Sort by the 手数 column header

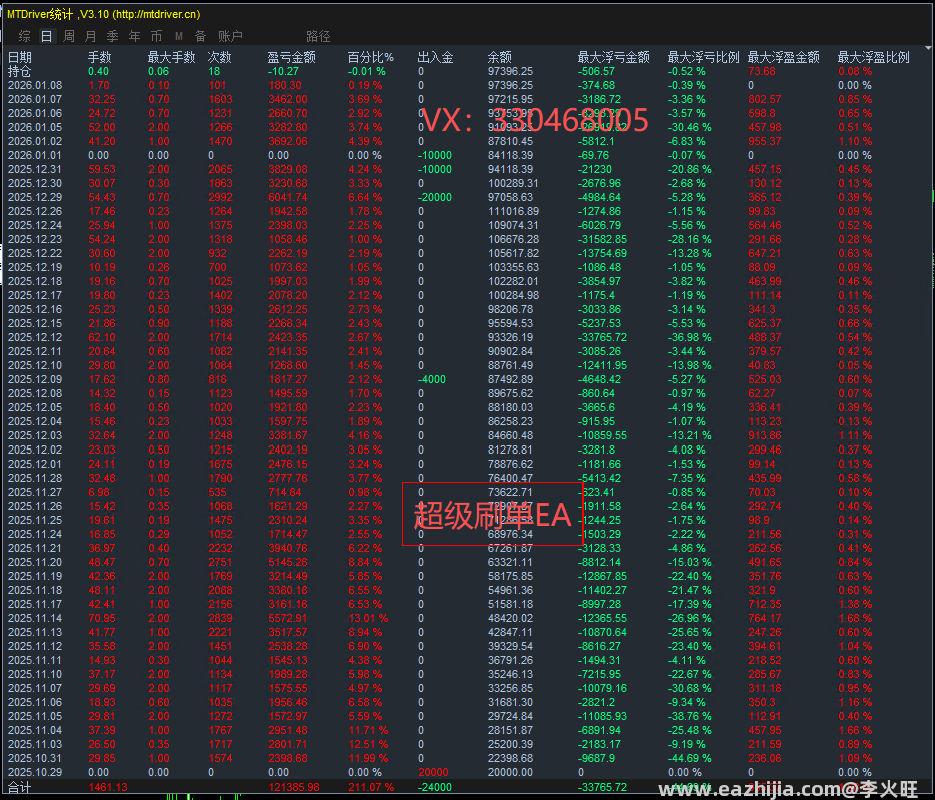[100, 57]
